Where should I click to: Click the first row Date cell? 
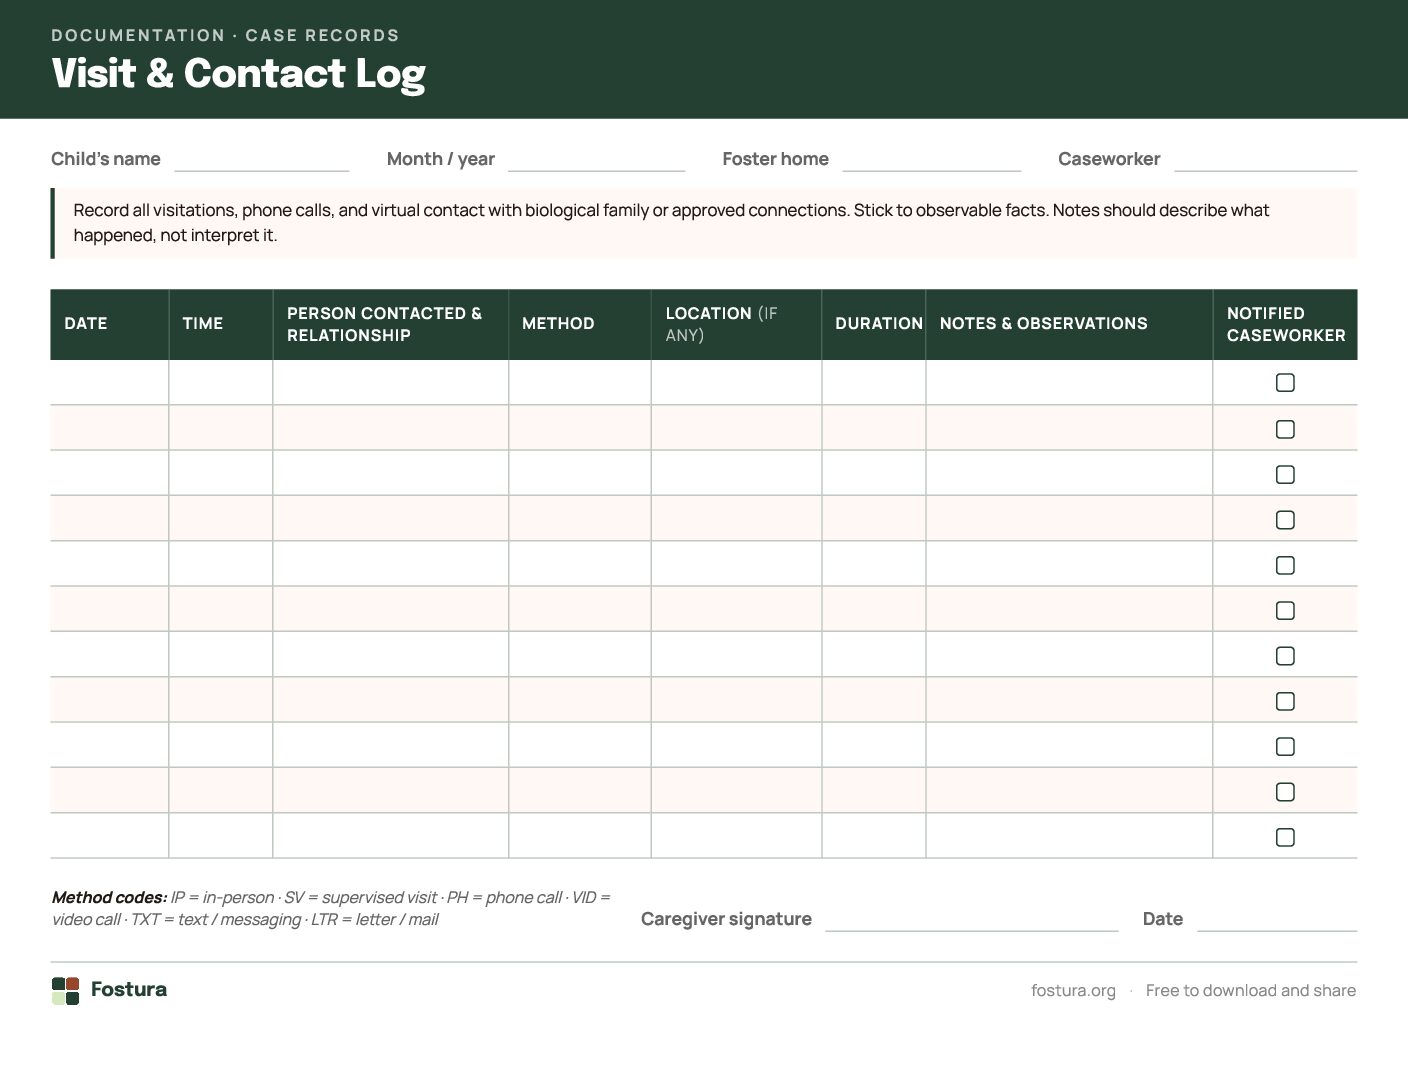[110, 382]
